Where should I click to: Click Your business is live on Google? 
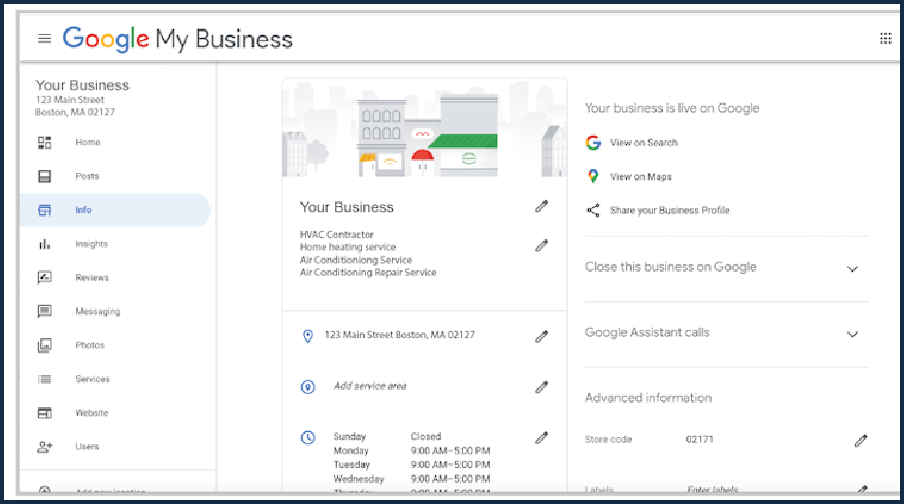pos(672,108)
